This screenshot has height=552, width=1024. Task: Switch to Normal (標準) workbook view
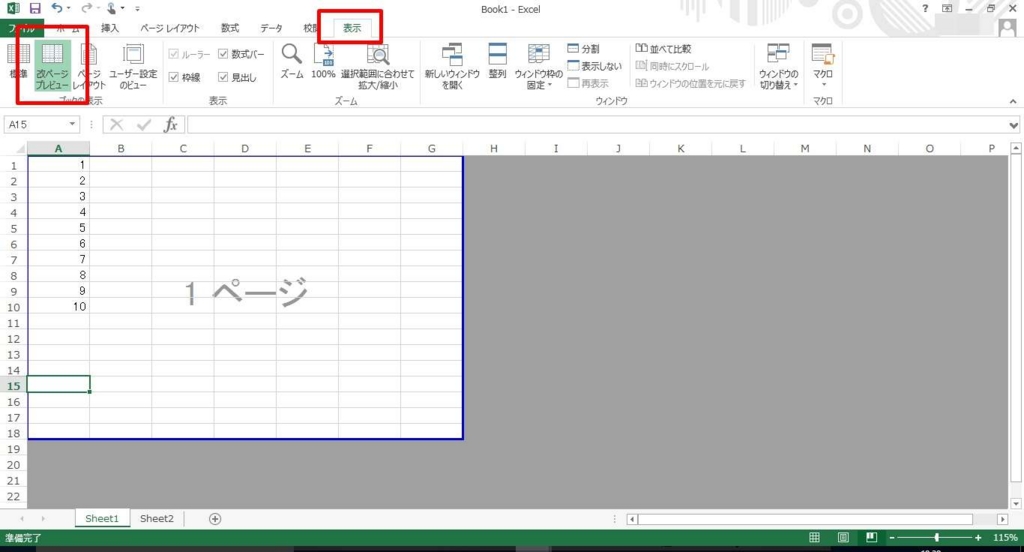(x=18, y=62)
